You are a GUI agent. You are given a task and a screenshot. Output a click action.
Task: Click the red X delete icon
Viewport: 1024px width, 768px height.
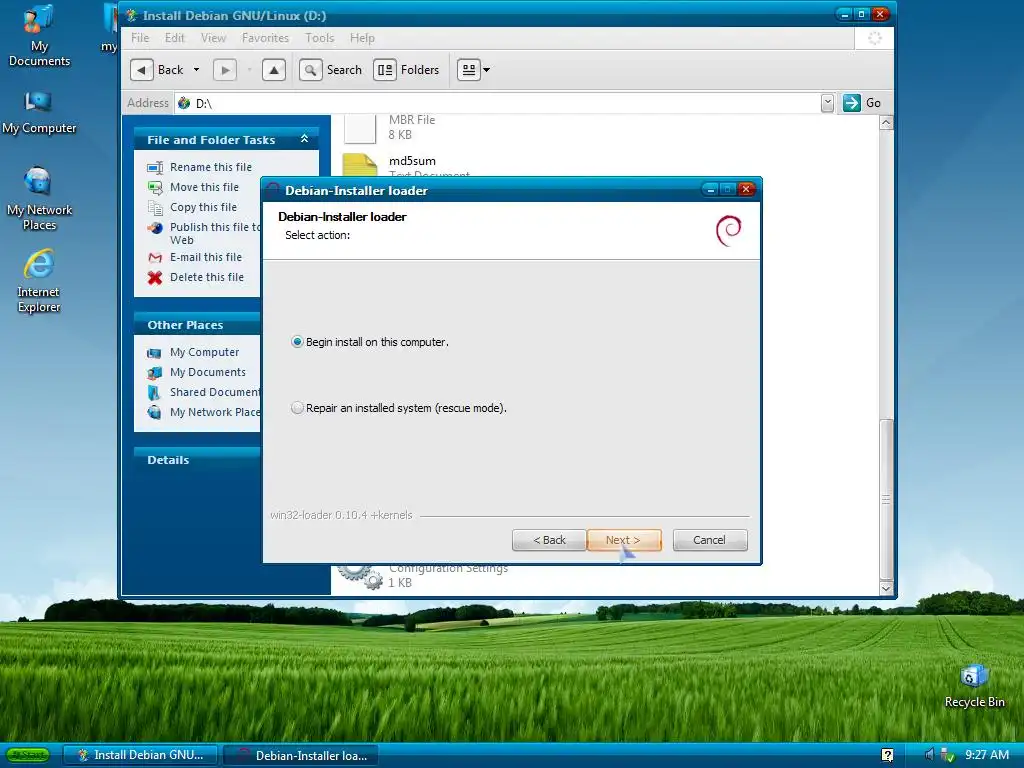155,278
